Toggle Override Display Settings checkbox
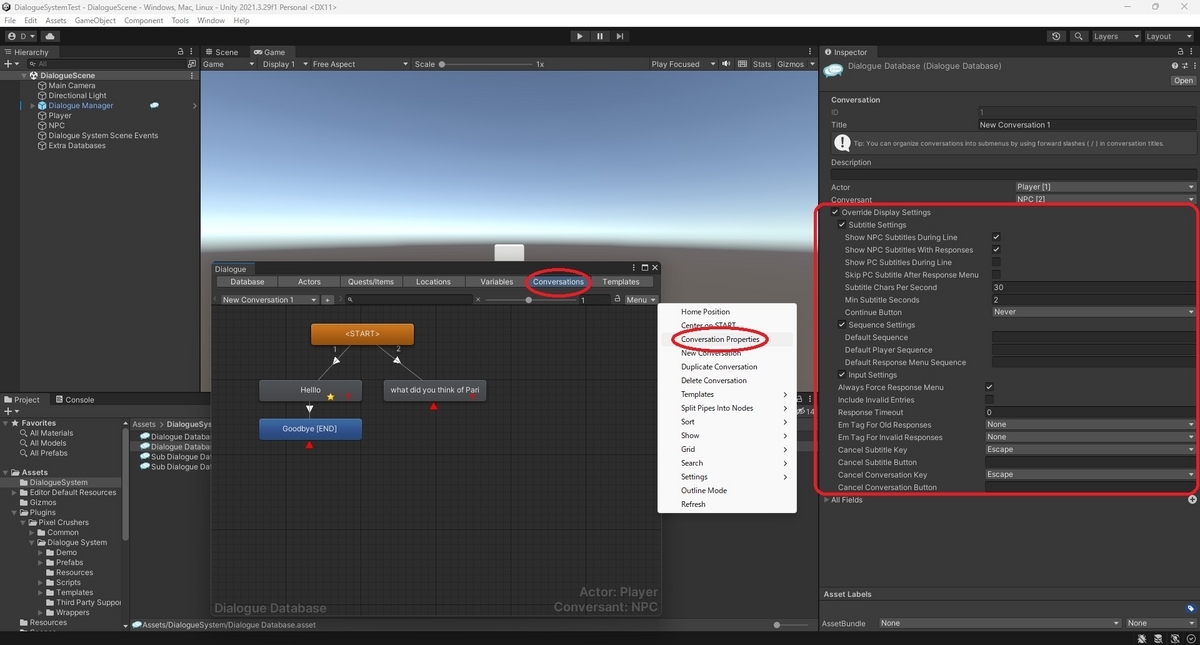1200x645 pixels. [x=835, y=212]
